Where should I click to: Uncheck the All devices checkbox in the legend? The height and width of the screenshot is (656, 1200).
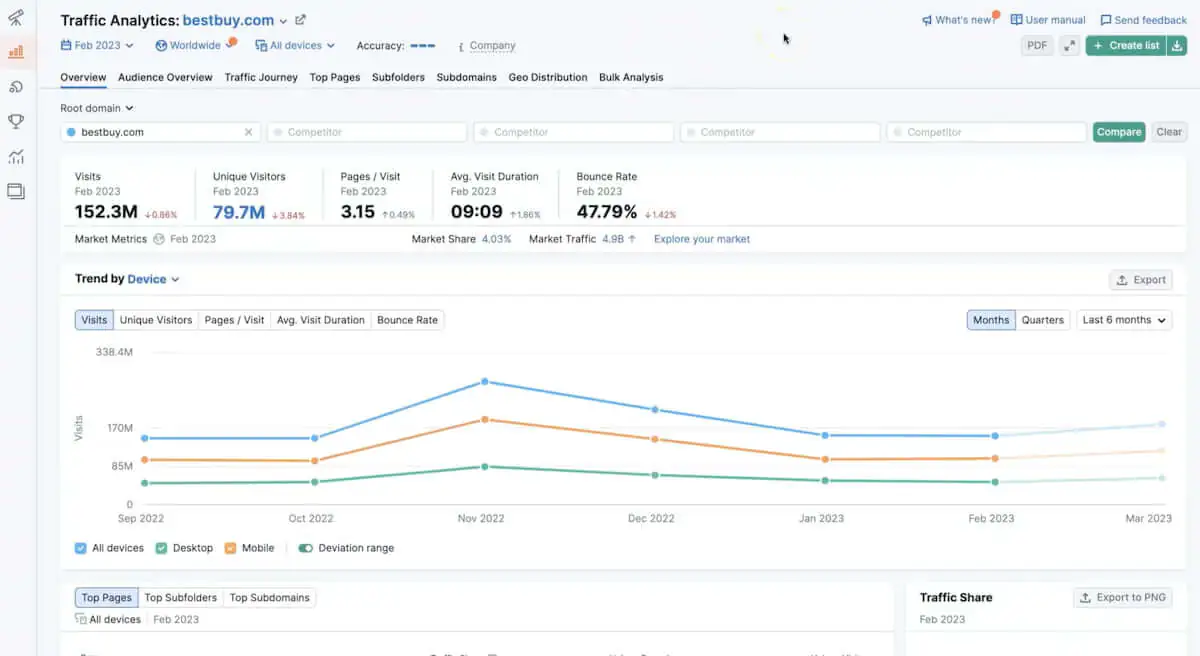tap(79, 547)
